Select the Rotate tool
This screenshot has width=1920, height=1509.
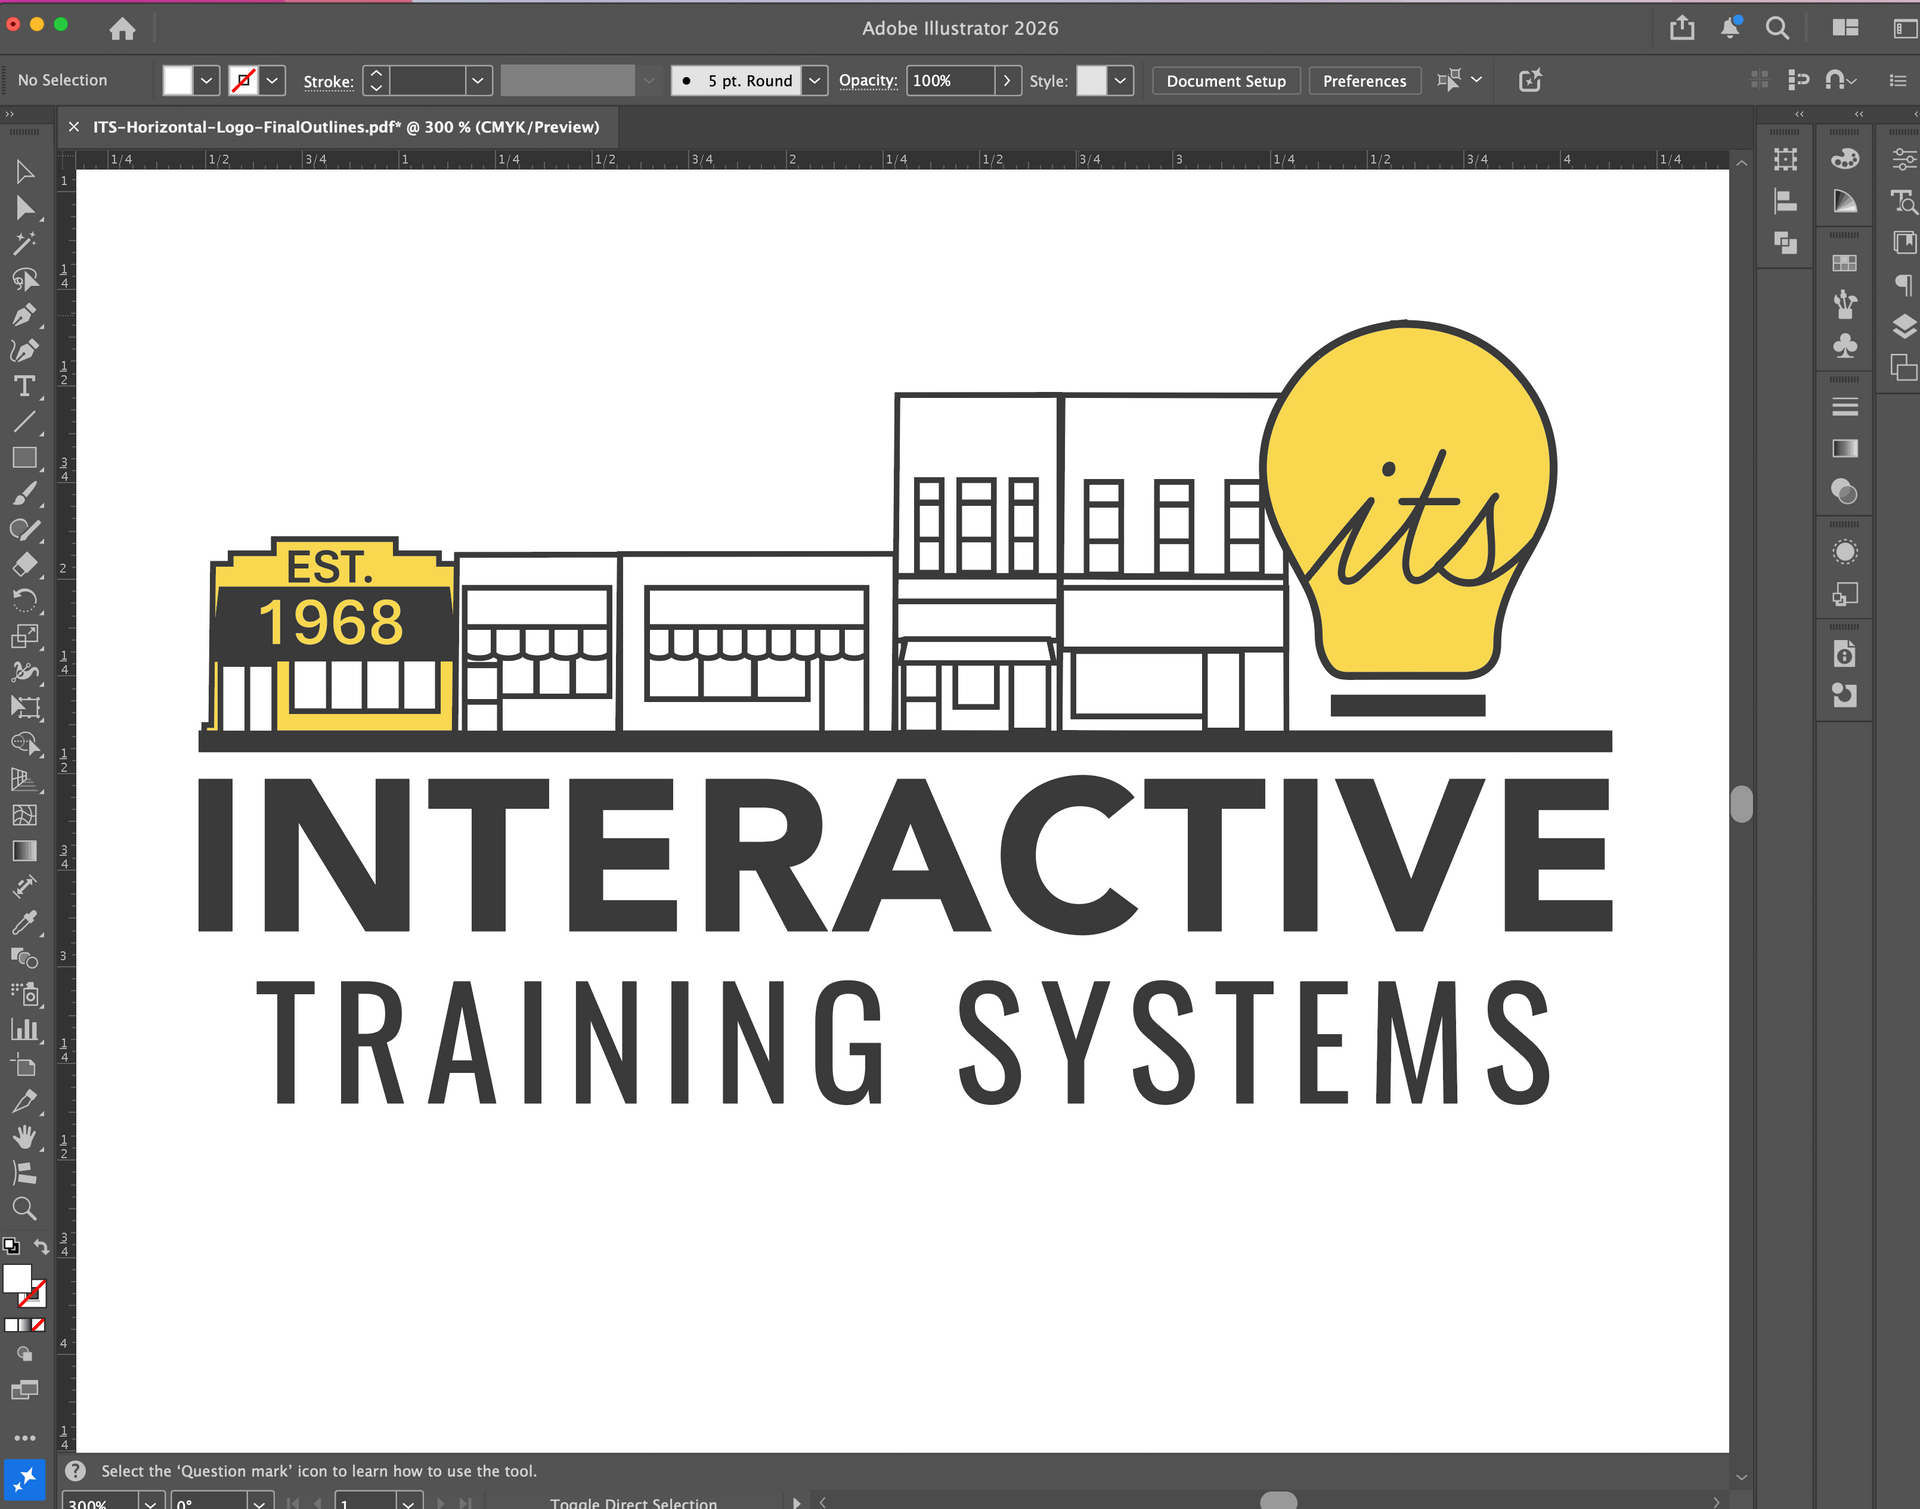pos(25,601)
